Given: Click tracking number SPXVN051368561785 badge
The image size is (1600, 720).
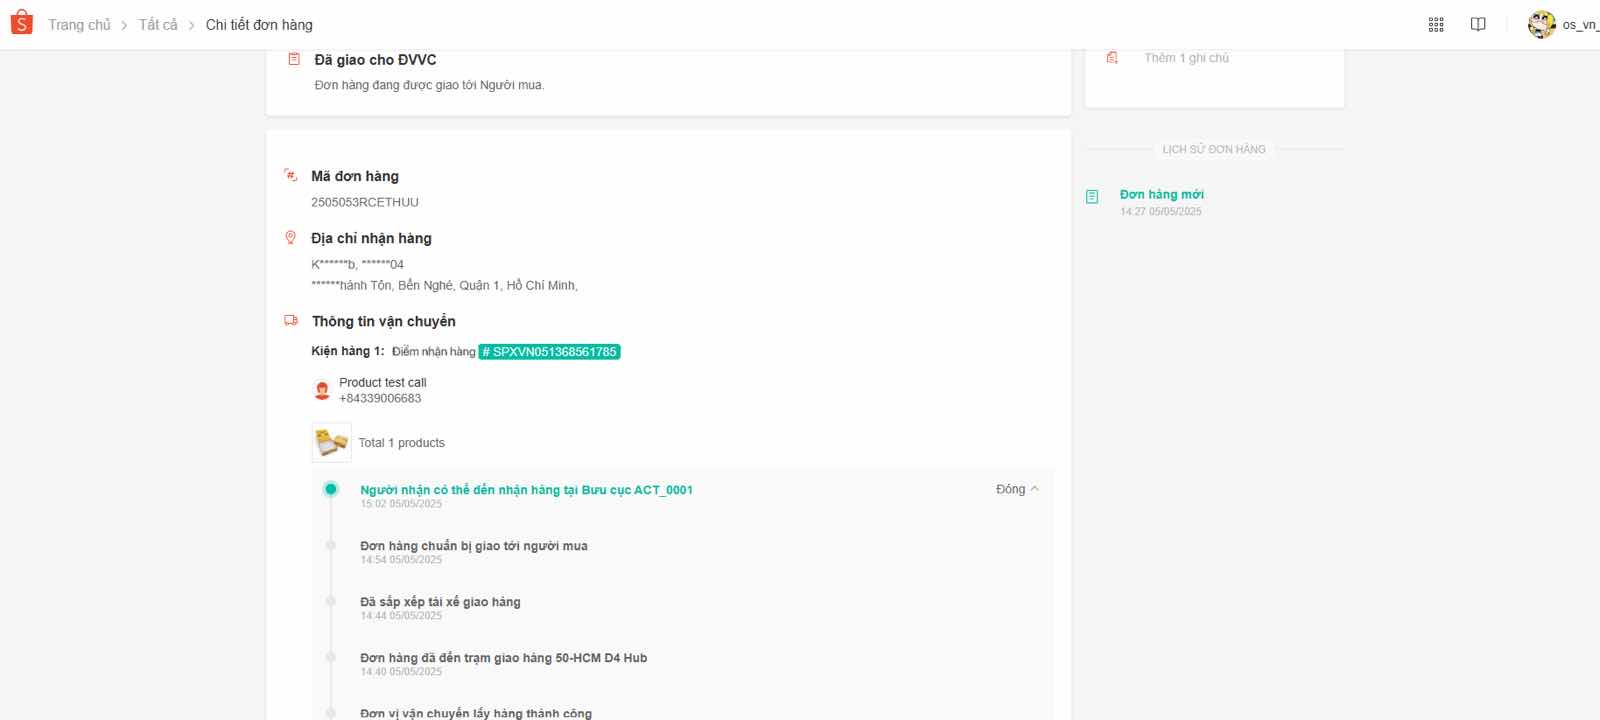Looking at the screenshot, I should tap(549, 352).
